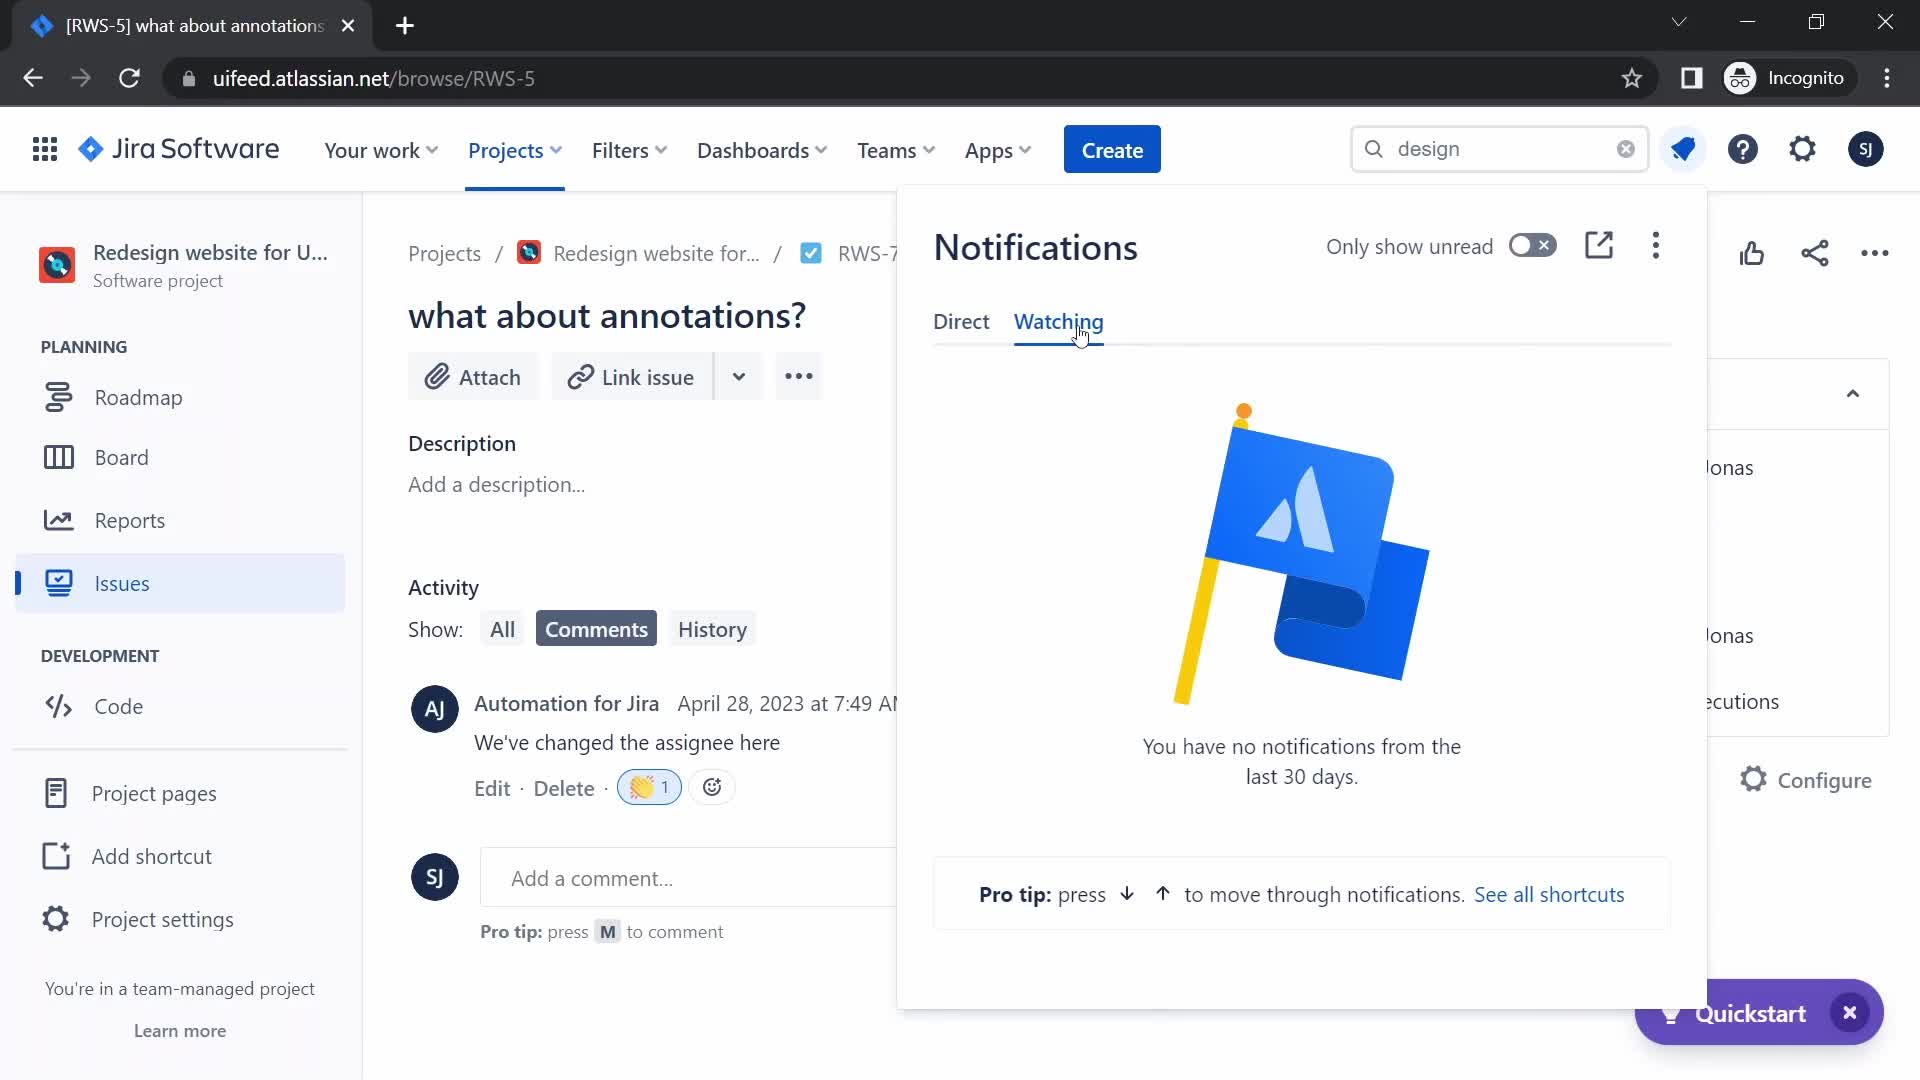1920x1080 pixels.
Task: Expand the Link issue dropdown arrow
Action: pyautogui.click(x=739, y=377)
